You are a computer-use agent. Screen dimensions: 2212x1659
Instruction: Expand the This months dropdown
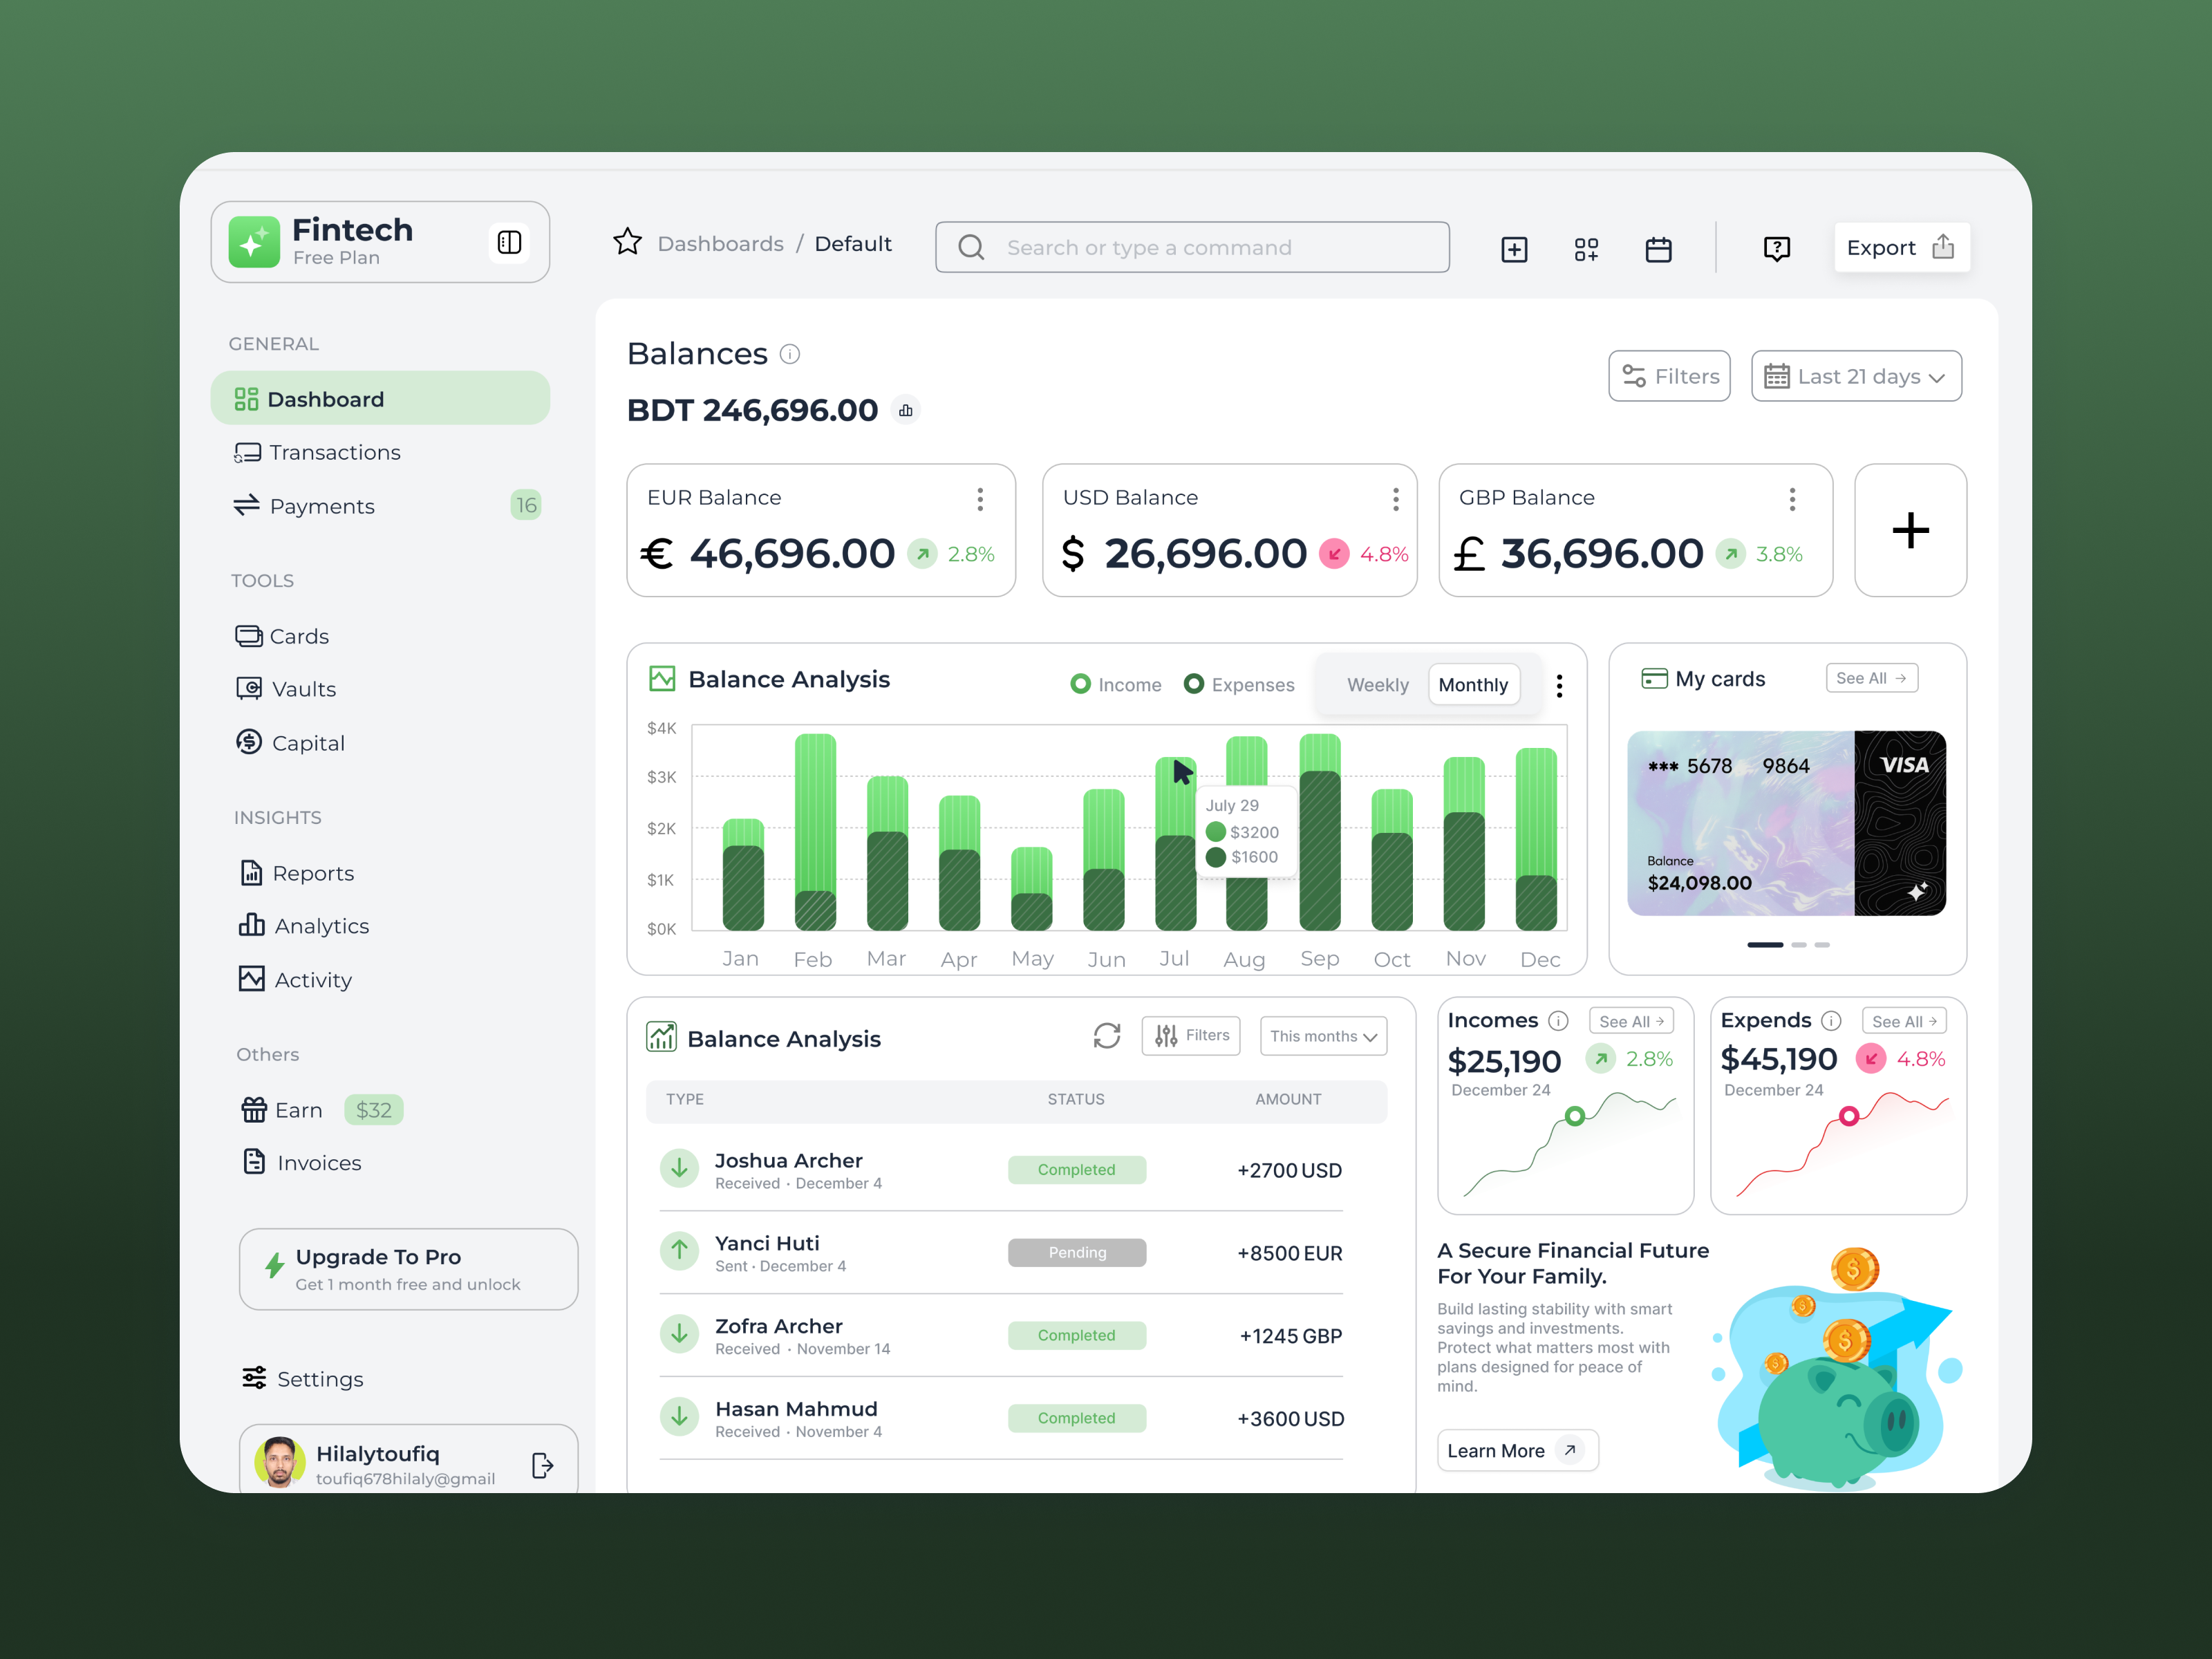click(x=1323, y=1036)
